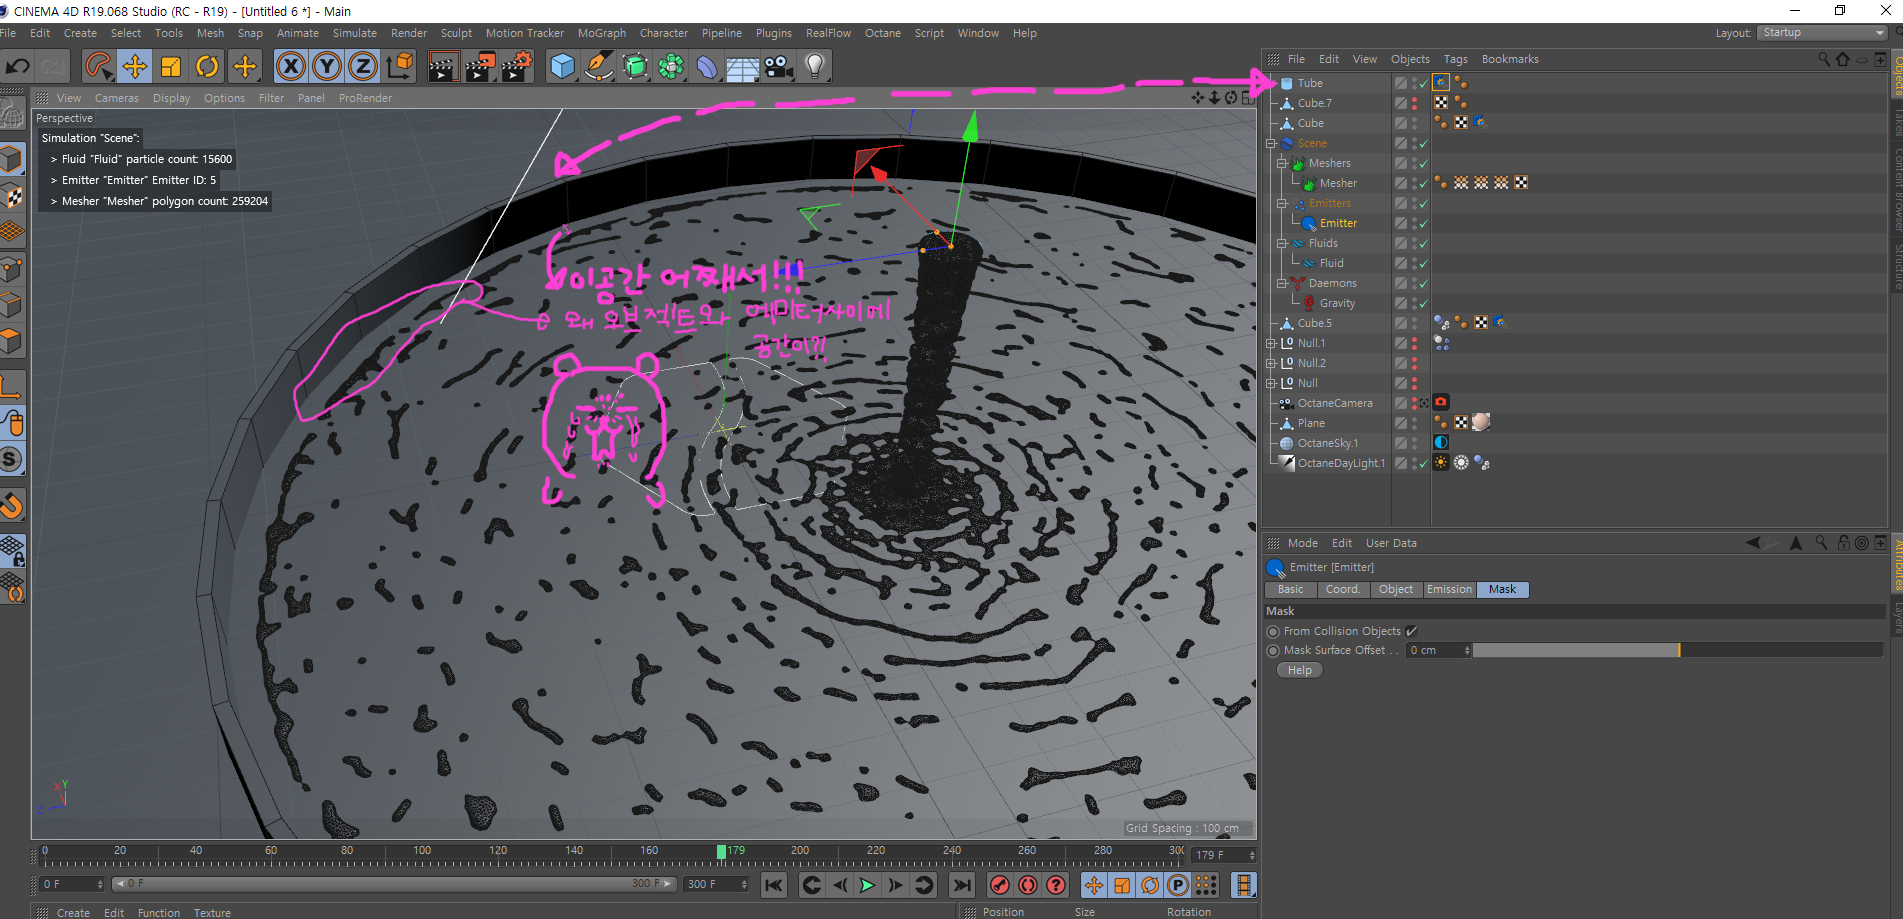This screenshot has height=919, width=1903.
Task: Open the RealFlow menu
Action: [828, 33]
